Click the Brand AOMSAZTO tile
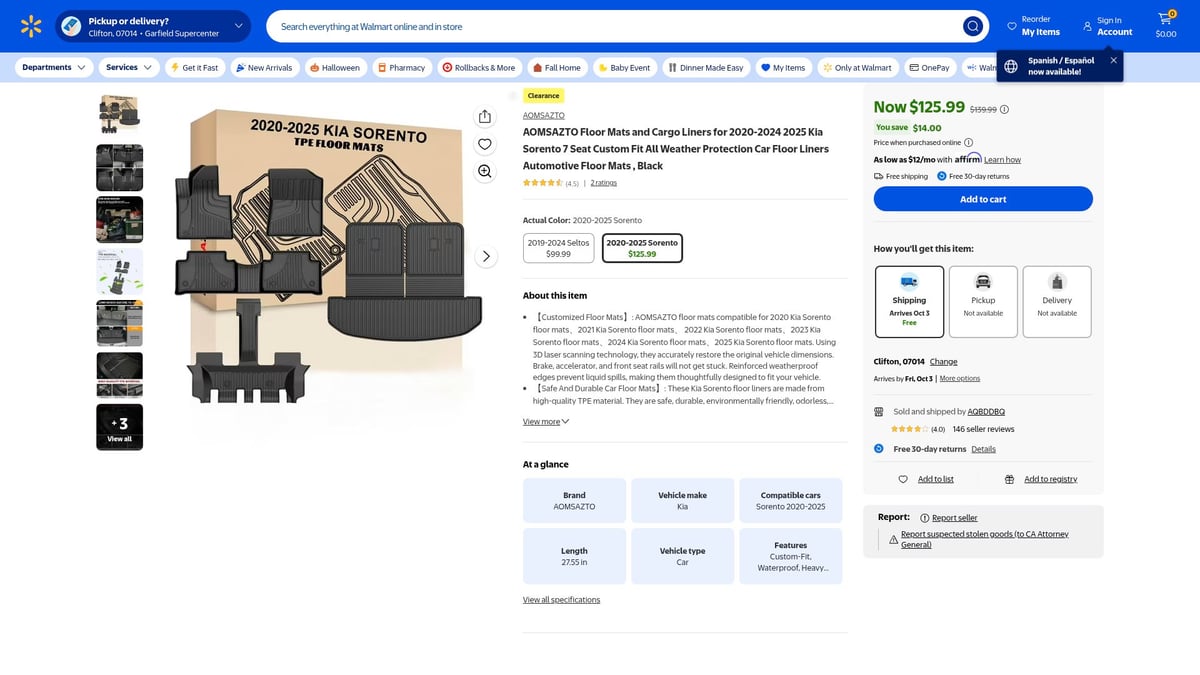This screenshot has height=675, width=1200. [x=574, y=500]
